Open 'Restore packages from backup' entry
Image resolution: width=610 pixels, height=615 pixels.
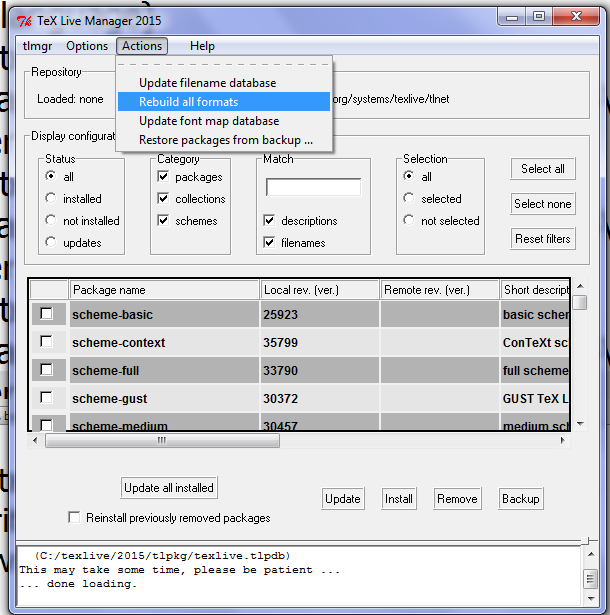[225, 140]
